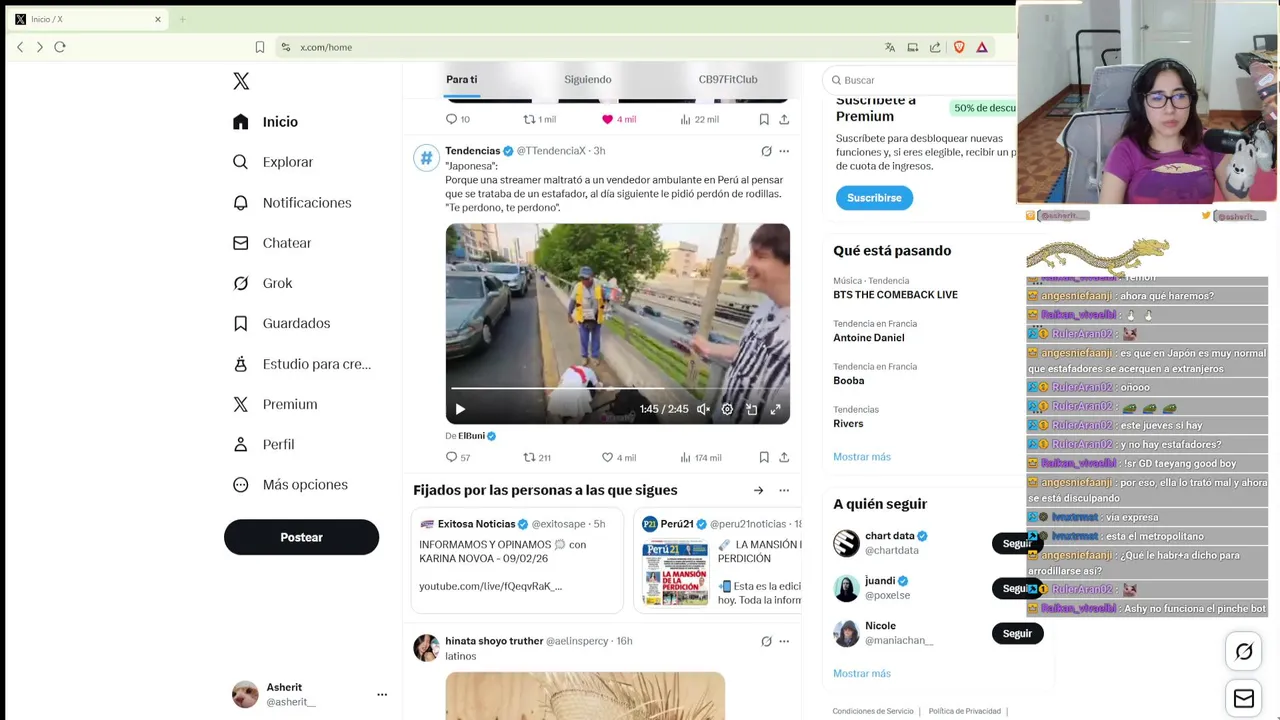Bookmark the Tendencias post
This screenshot has width=1280, height=720.
tap(764, 457)
